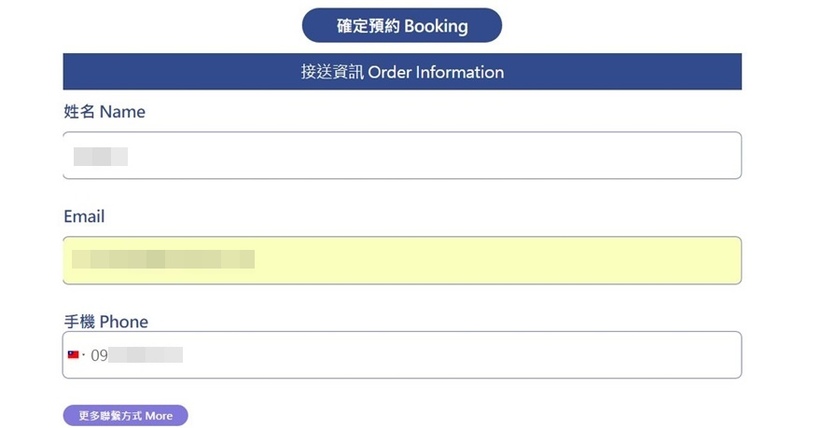
Task: Click the Email label text
Action: tap(84, 217)
